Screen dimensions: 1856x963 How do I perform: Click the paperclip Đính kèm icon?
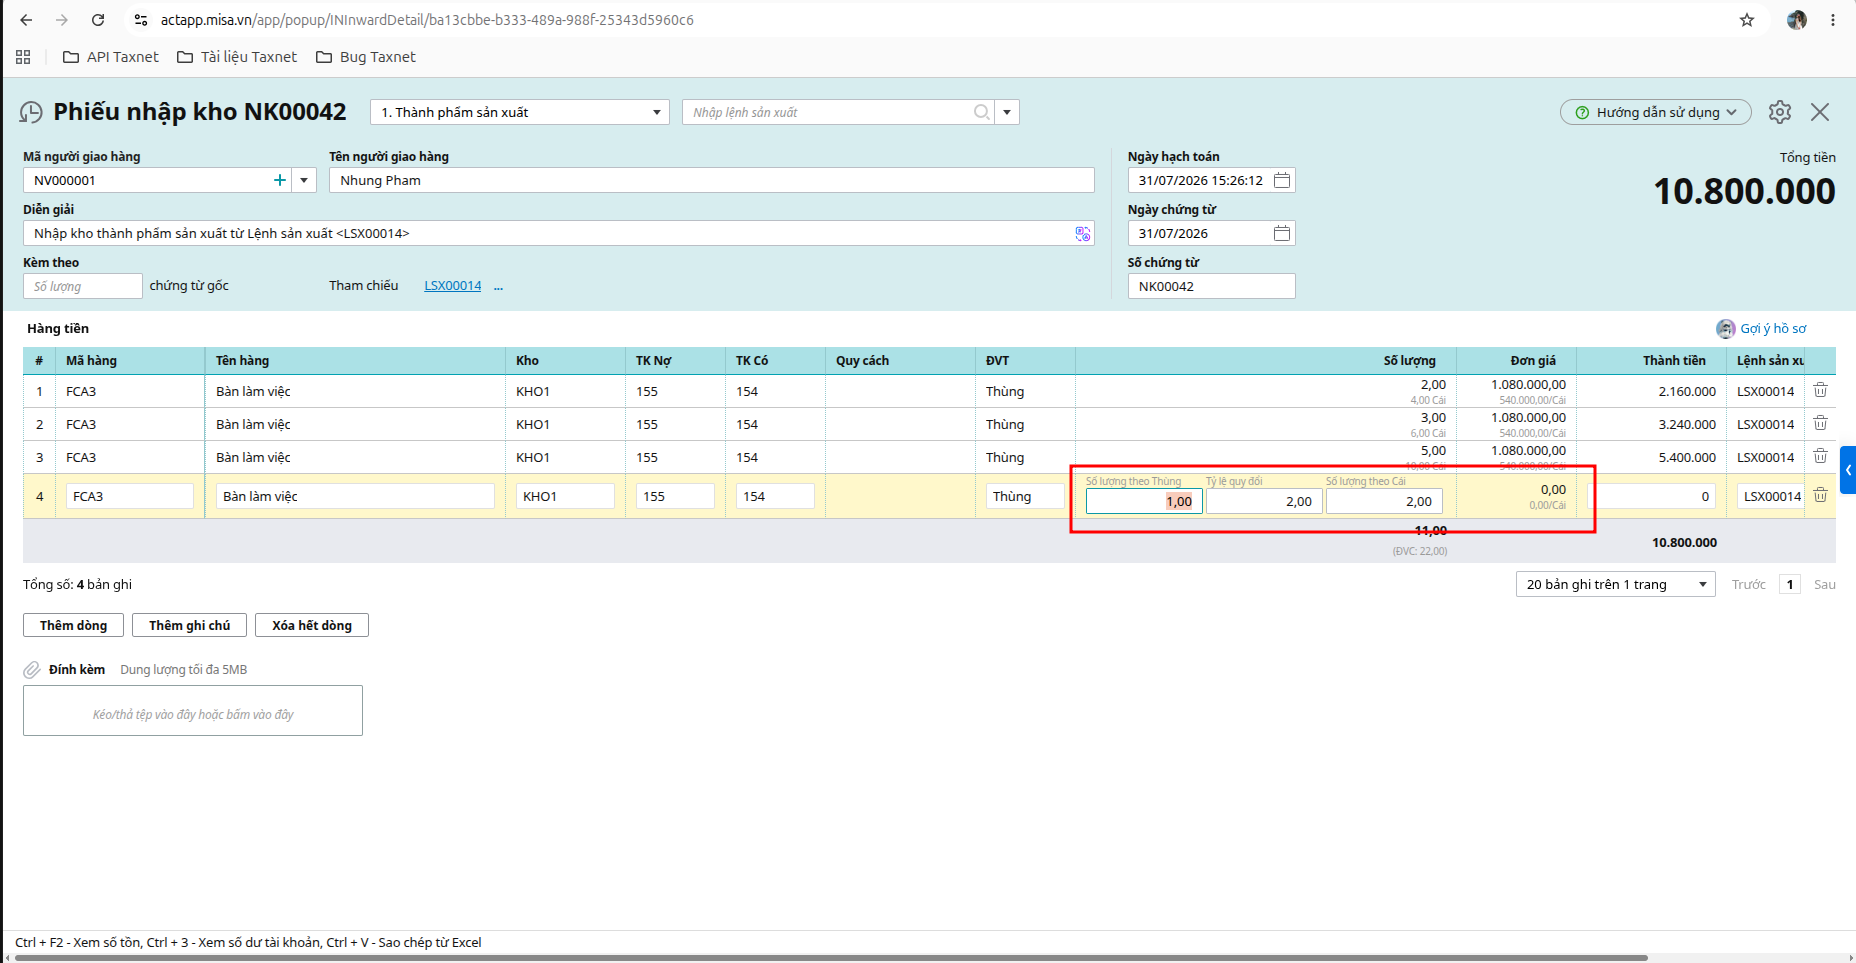click(32, 670)
